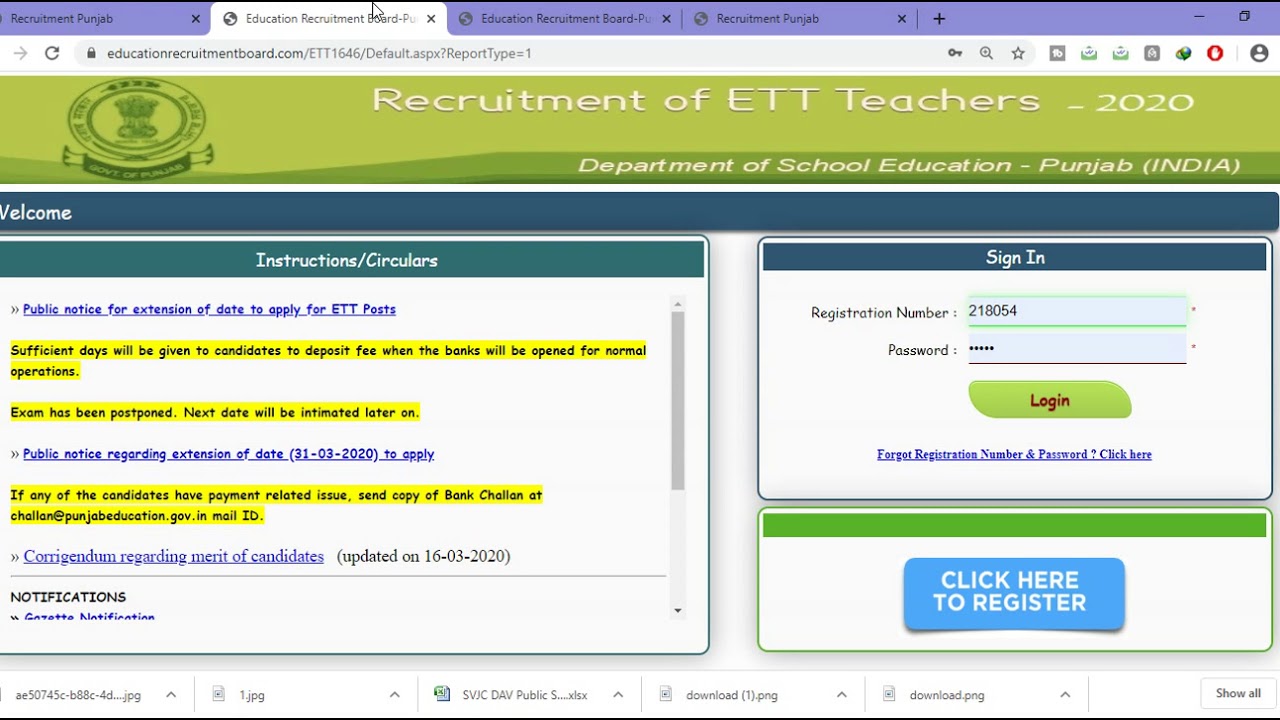Switch to the third tab Education Recruitment Board
Screen dimensions: 1280x720
coord(565,18)
